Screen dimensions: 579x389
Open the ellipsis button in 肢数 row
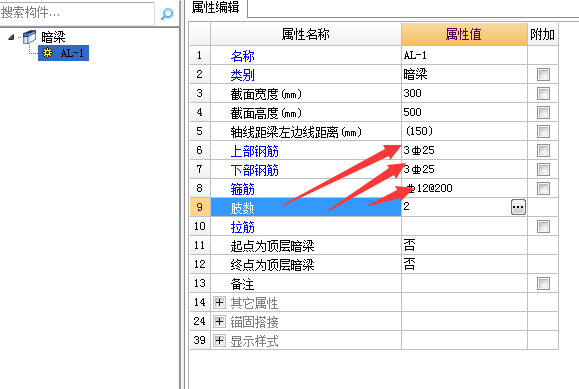(518, 207)
